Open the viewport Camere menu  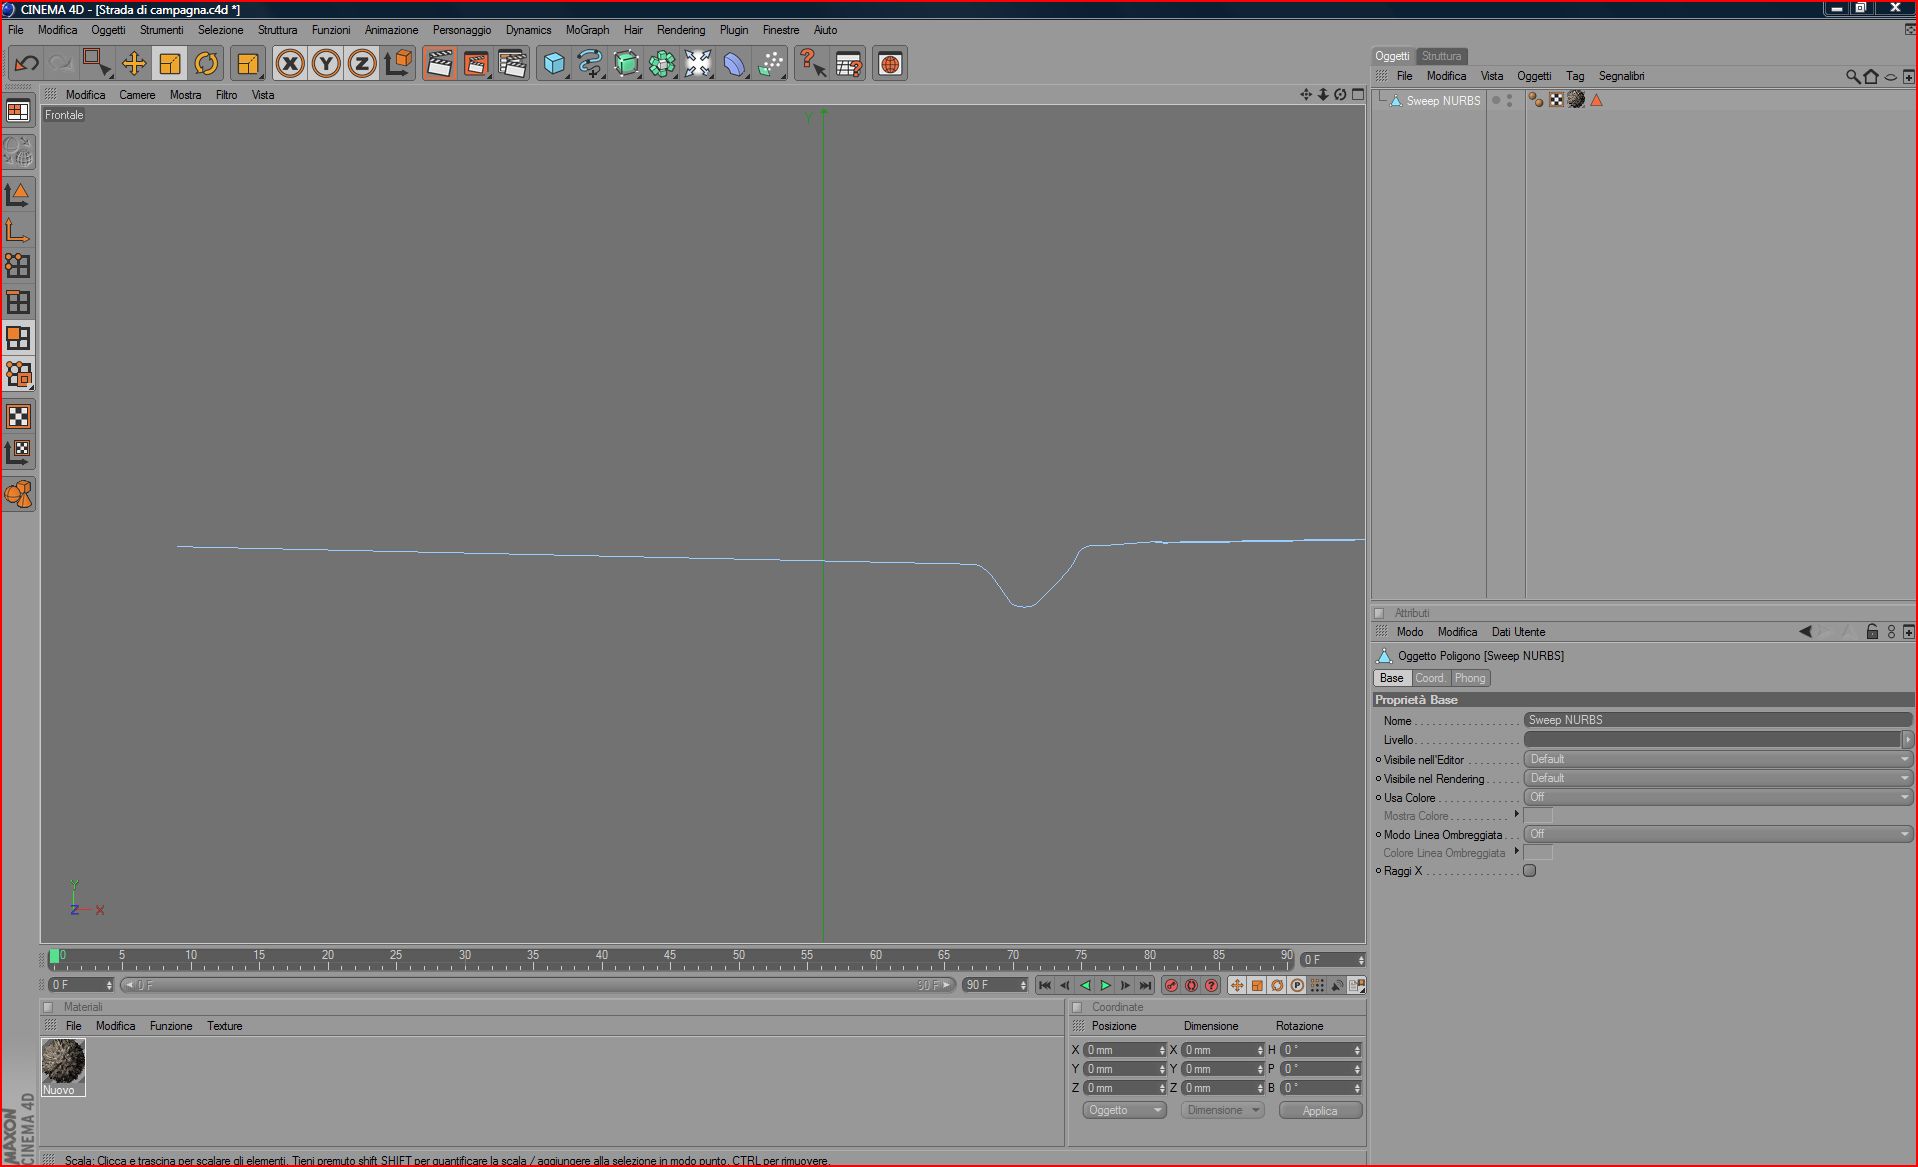(137, 95)
